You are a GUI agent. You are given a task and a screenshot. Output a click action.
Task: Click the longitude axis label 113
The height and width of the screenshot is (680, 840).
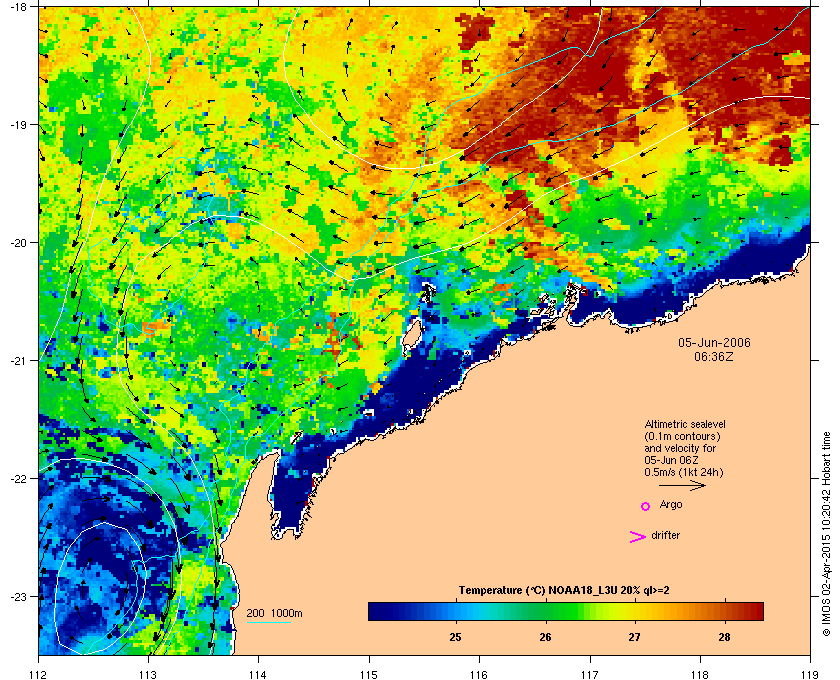point(148,674)
